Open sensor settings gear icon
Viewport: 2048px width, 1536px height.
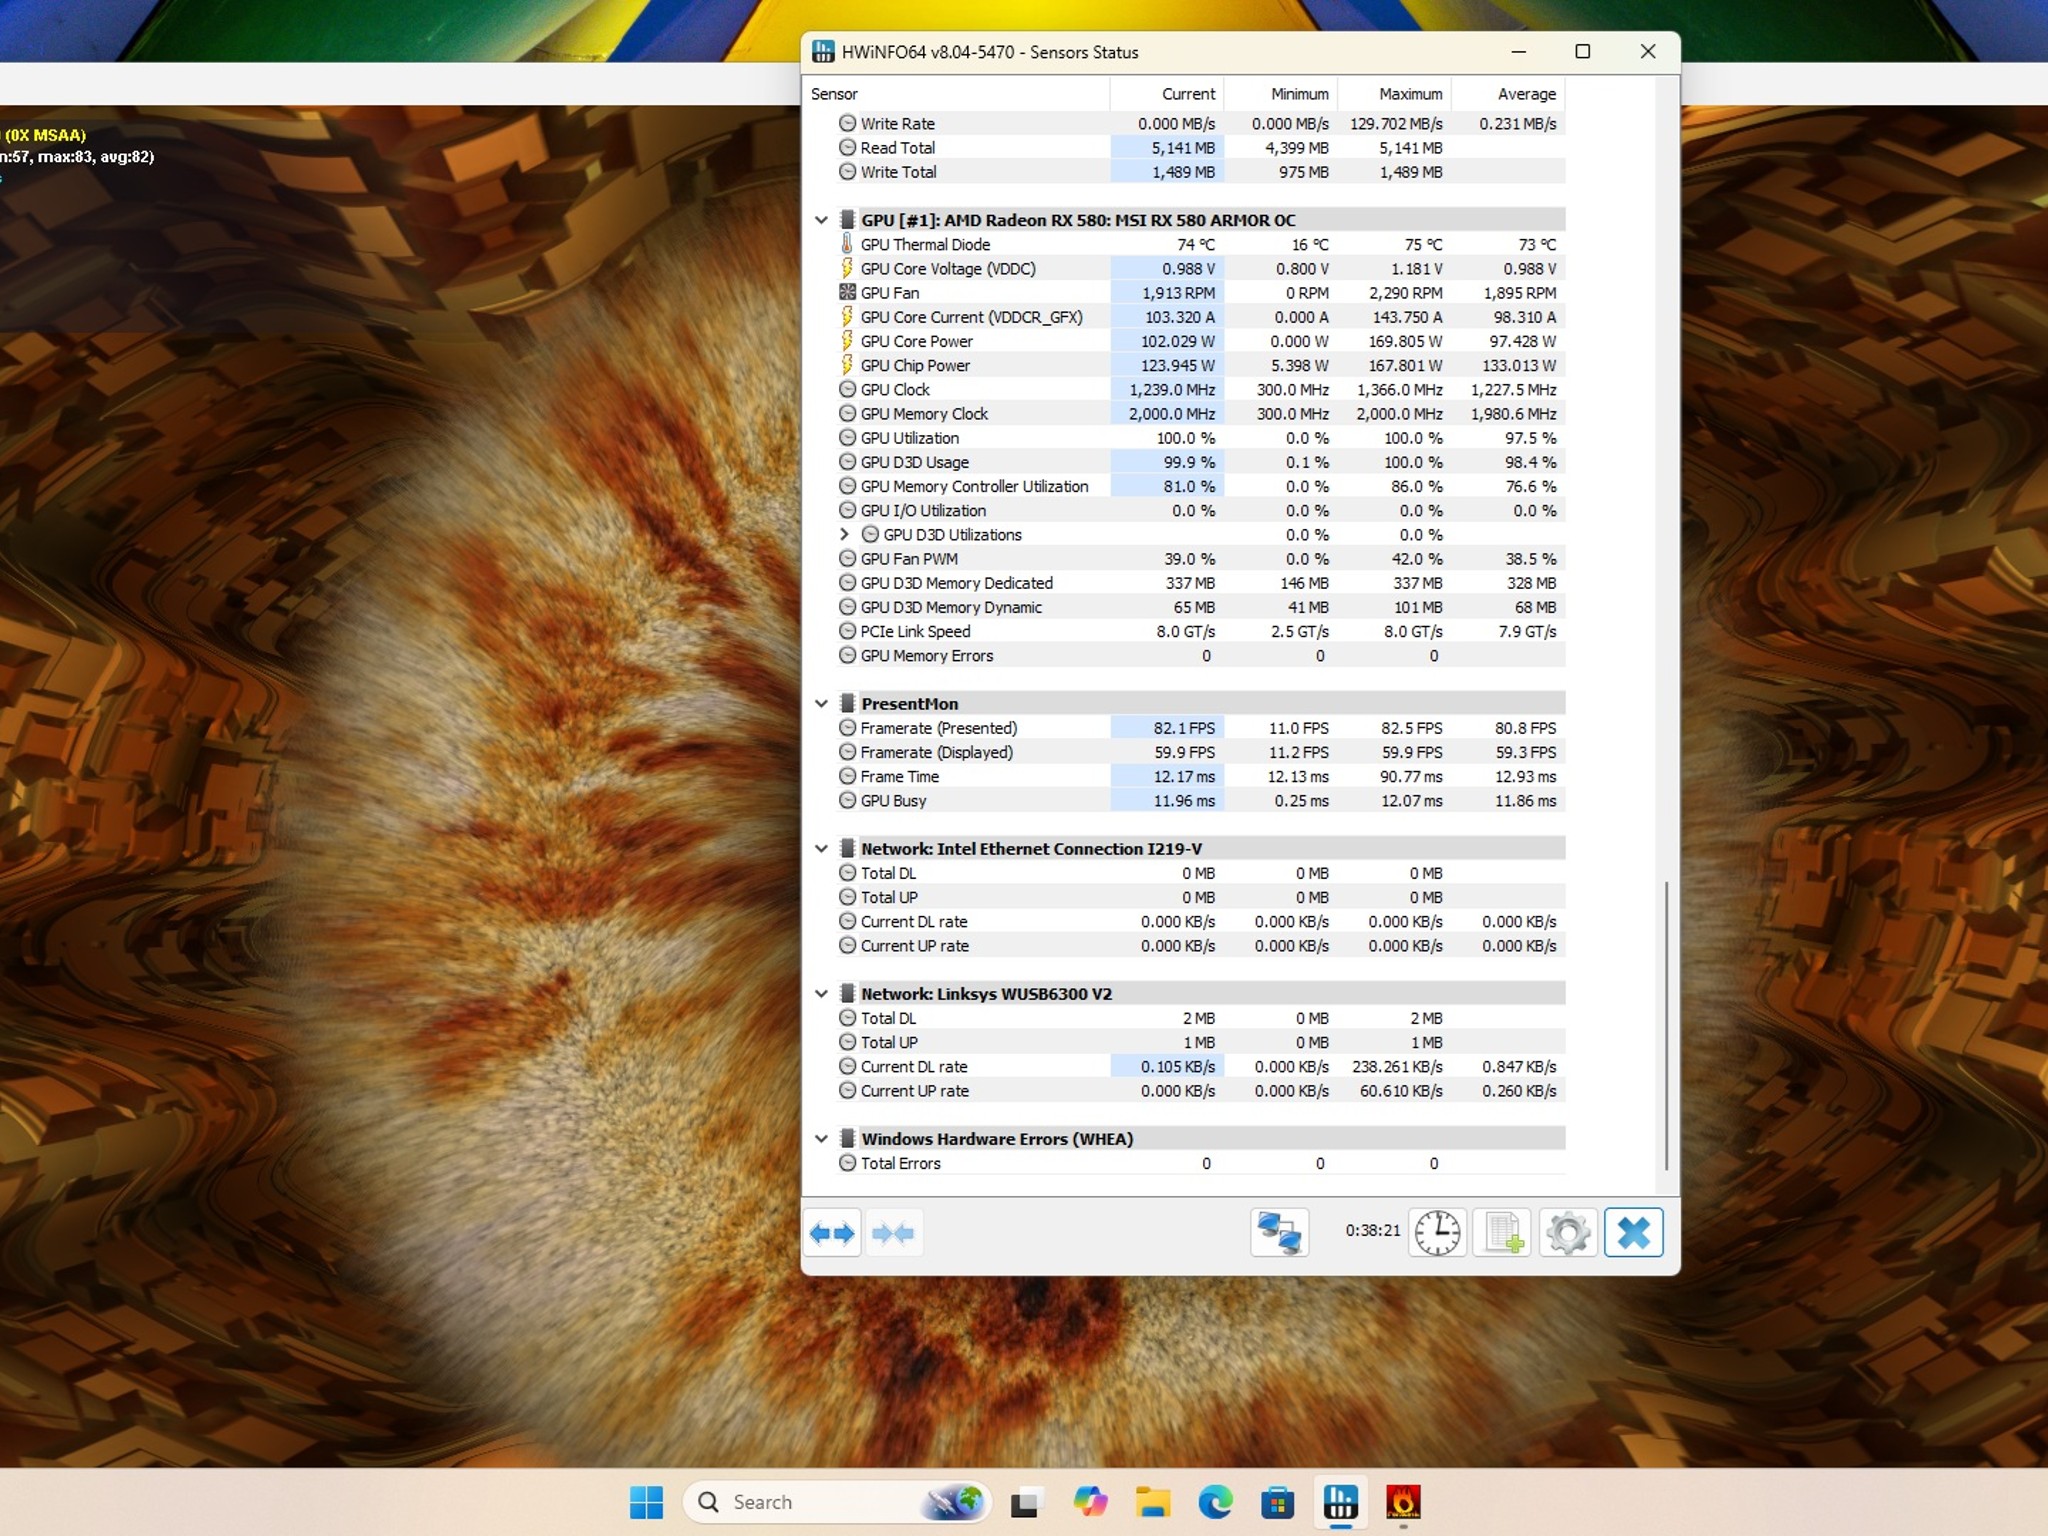pyautogui.click(x=1568, y=1233)
